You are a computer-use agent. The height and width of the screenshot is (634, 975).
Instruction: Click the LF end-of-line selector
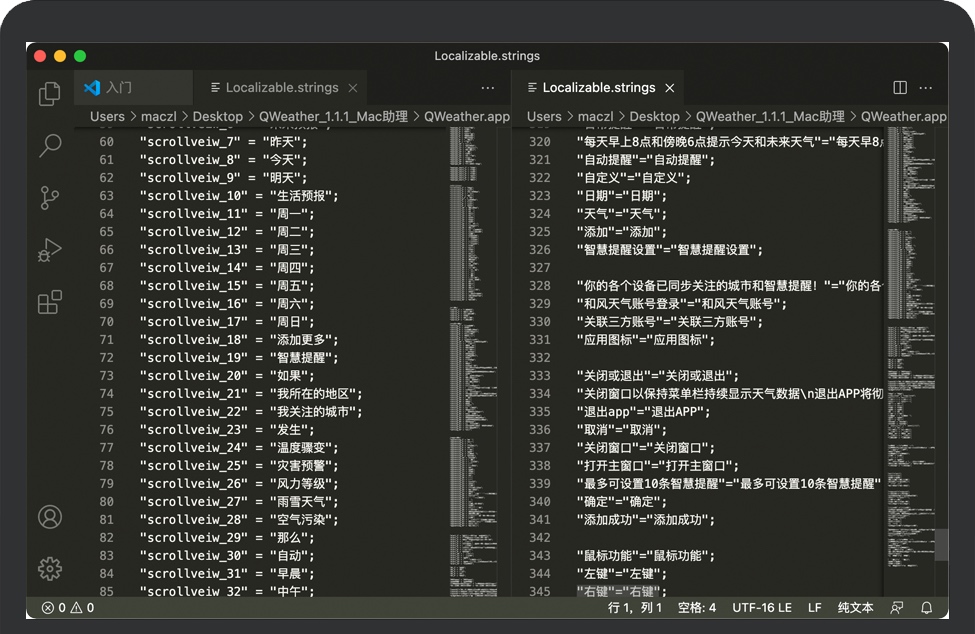coord(815,607)
